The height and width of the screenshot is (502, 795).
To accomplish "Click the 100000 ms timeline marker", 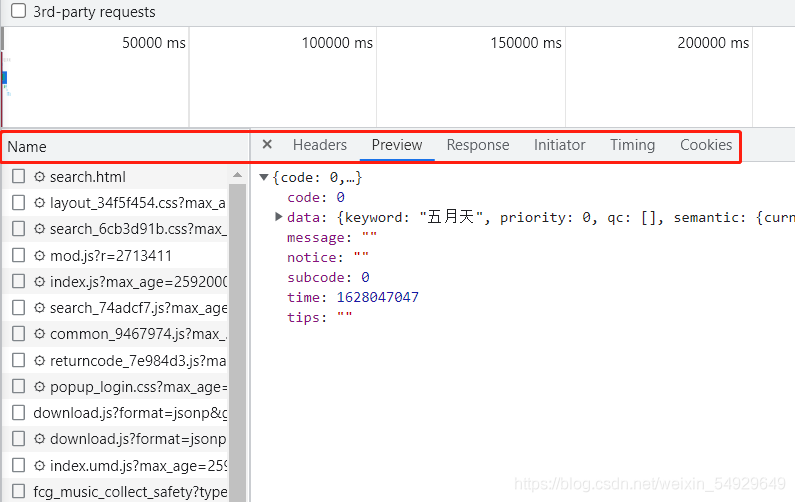I will coord(337,43).
